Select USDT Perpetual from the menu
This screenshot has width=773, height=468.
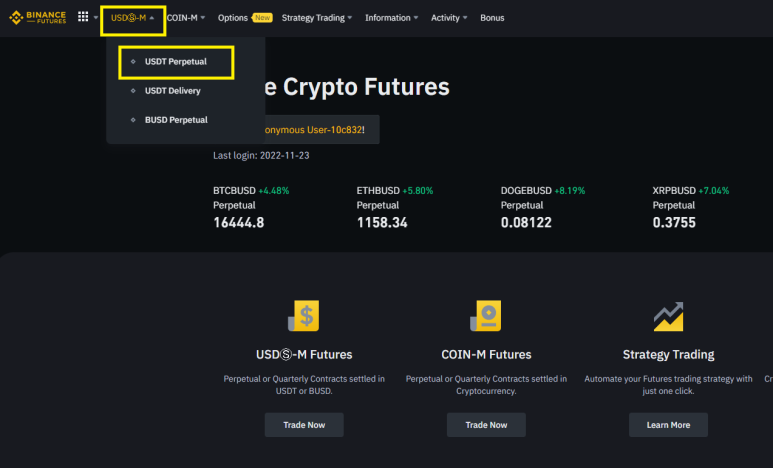(x=176, y=62)
